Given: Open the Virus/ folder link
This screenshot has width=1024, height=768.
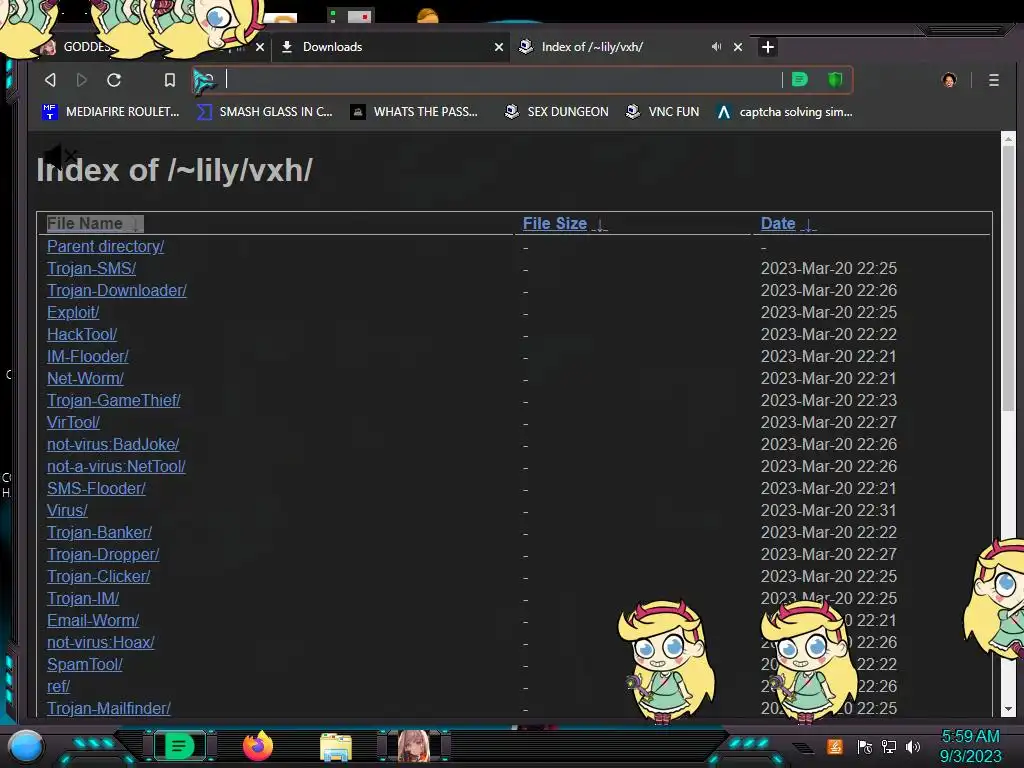Looking at the screenshot, I should (x=67, y=511).
